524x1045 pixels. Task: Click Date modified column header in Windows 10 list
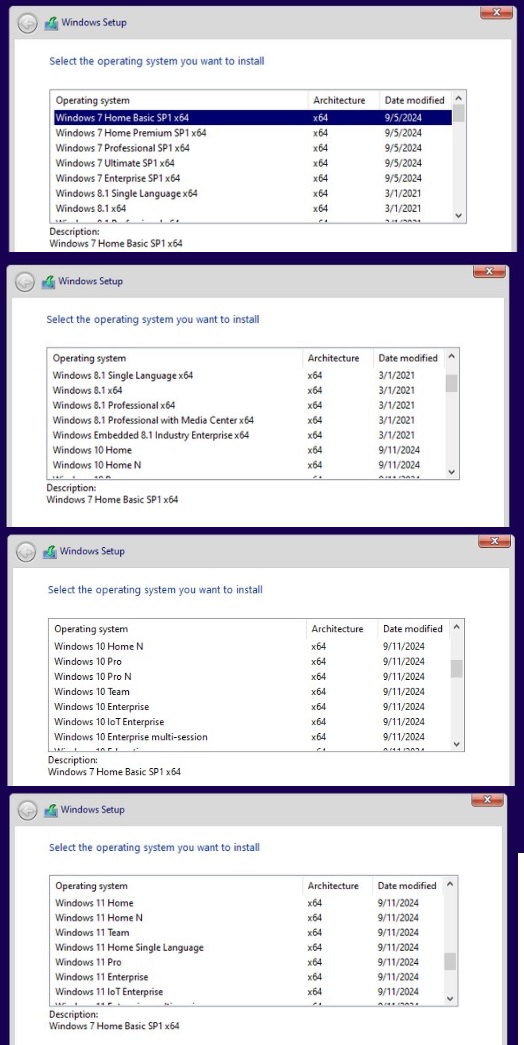point(415,628)
